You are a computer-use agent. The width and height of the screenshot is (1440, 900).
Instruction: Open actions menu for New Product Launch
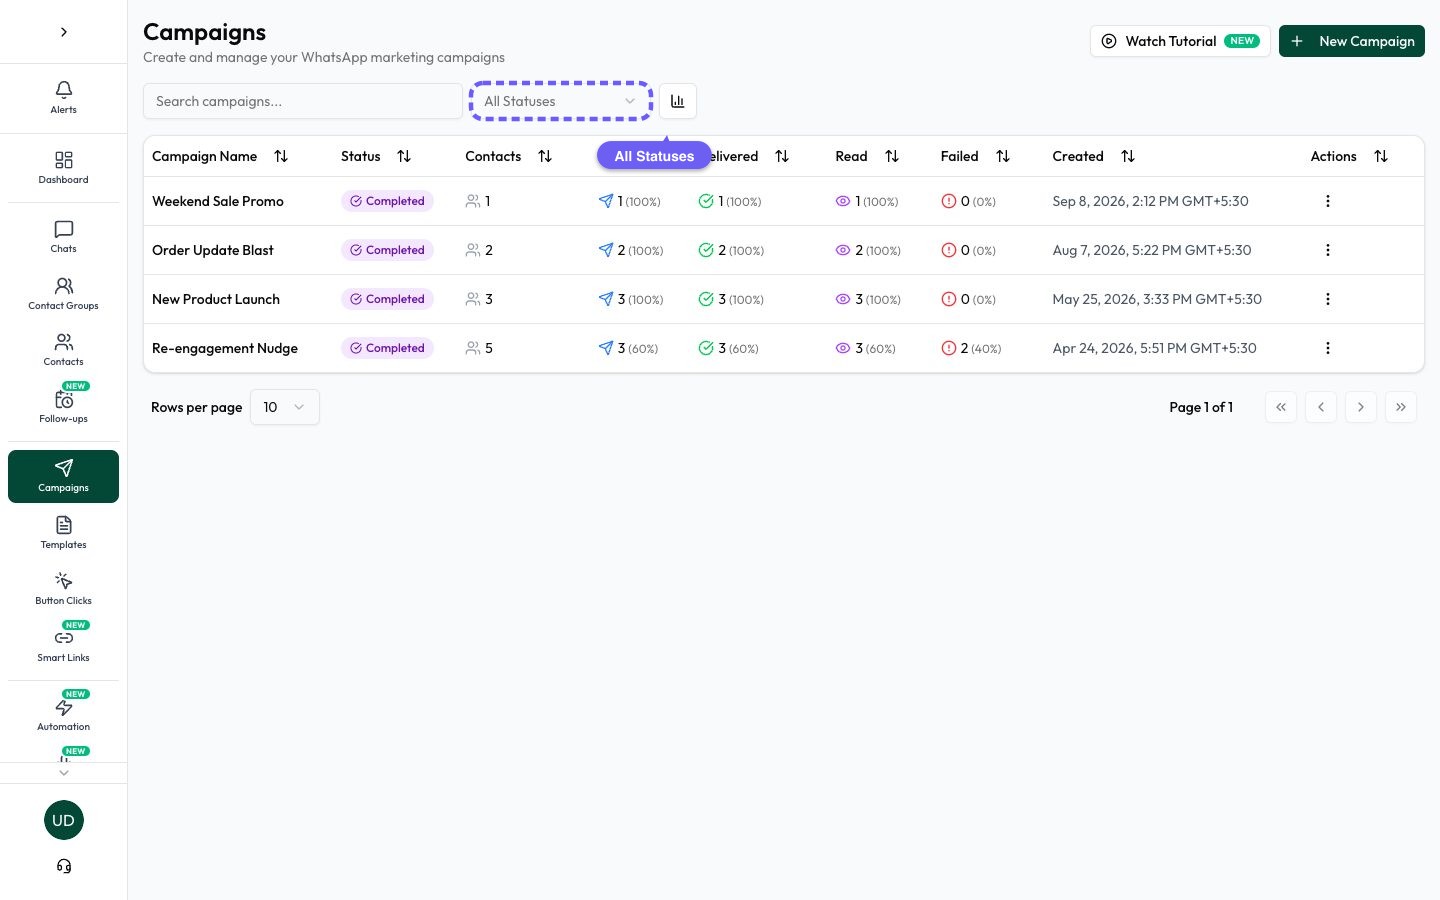(1328, 299)
